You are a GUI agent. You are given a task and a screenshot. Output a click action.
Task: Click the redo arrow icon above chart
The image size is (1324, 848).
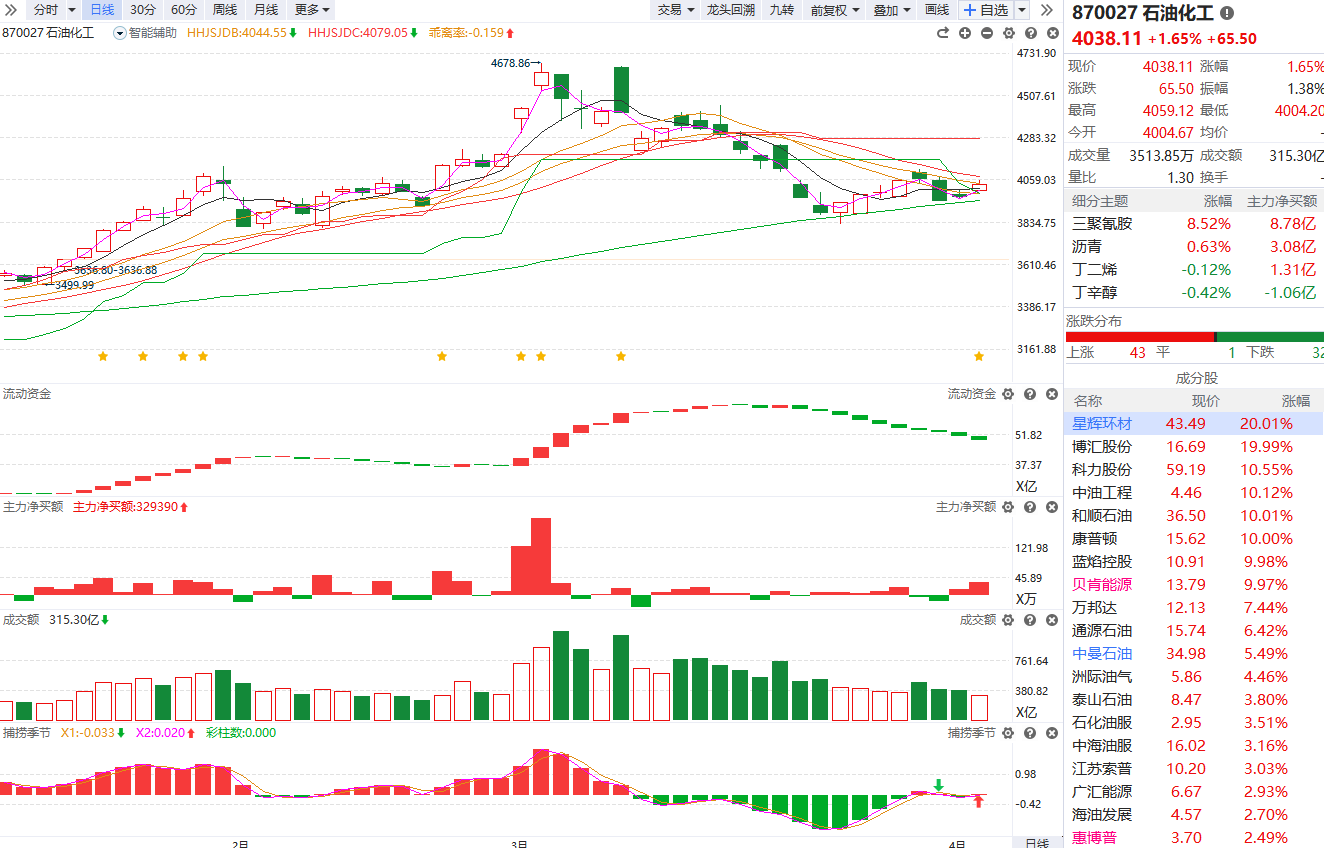coord(942,33)
